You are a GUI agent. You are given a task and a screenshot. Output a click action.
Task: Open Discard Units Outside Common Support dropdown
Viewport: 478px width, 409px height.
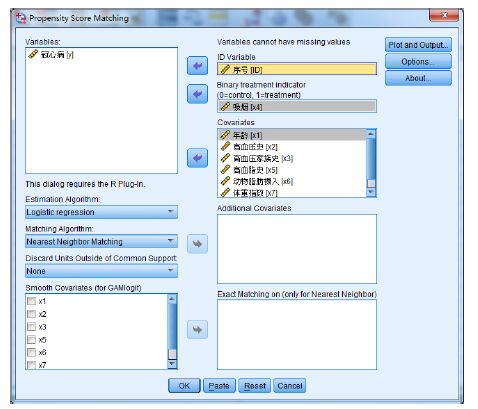101,271
